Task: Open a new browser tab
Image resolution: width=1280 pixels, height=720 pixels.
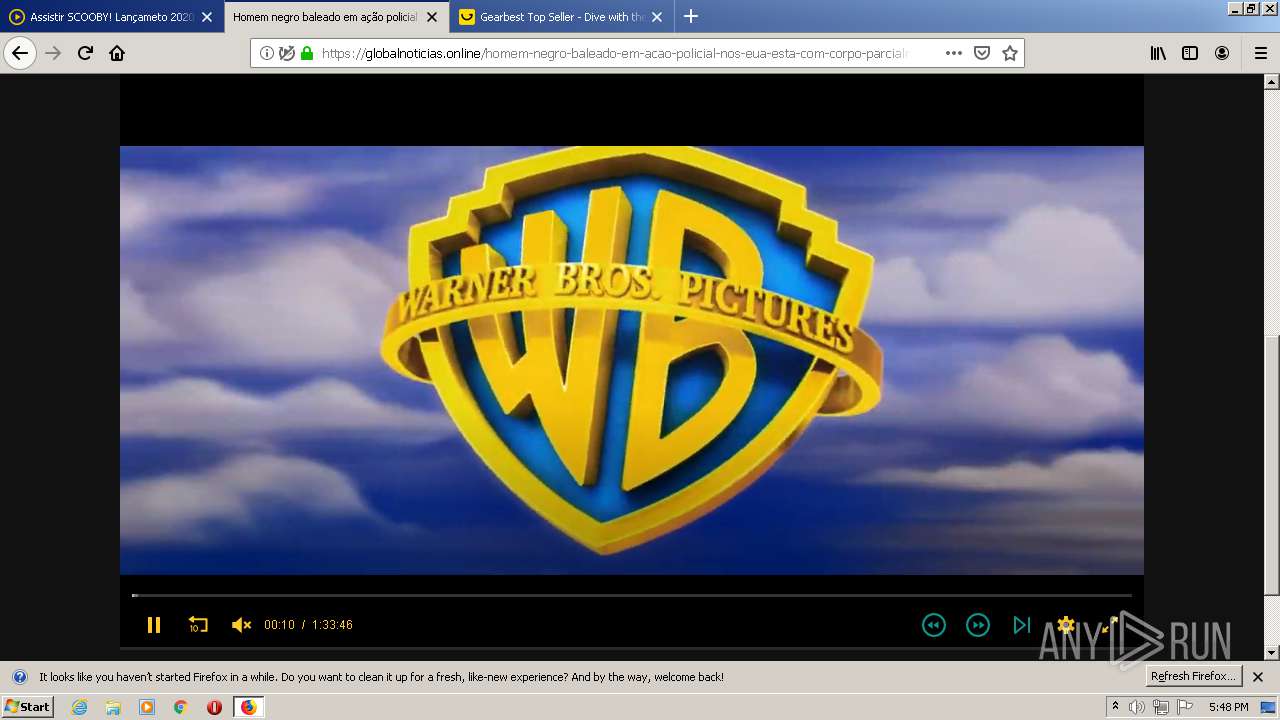Action: click(x=691, y=17)
